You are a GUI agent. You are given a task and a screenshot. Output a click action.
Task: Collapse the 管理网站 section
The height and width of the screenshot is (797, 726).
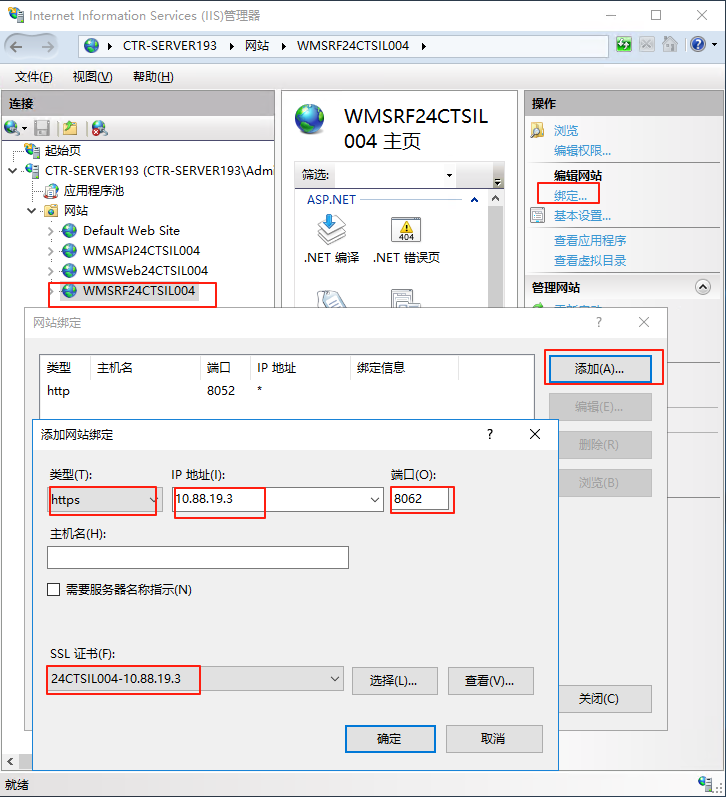coord(702,287)
